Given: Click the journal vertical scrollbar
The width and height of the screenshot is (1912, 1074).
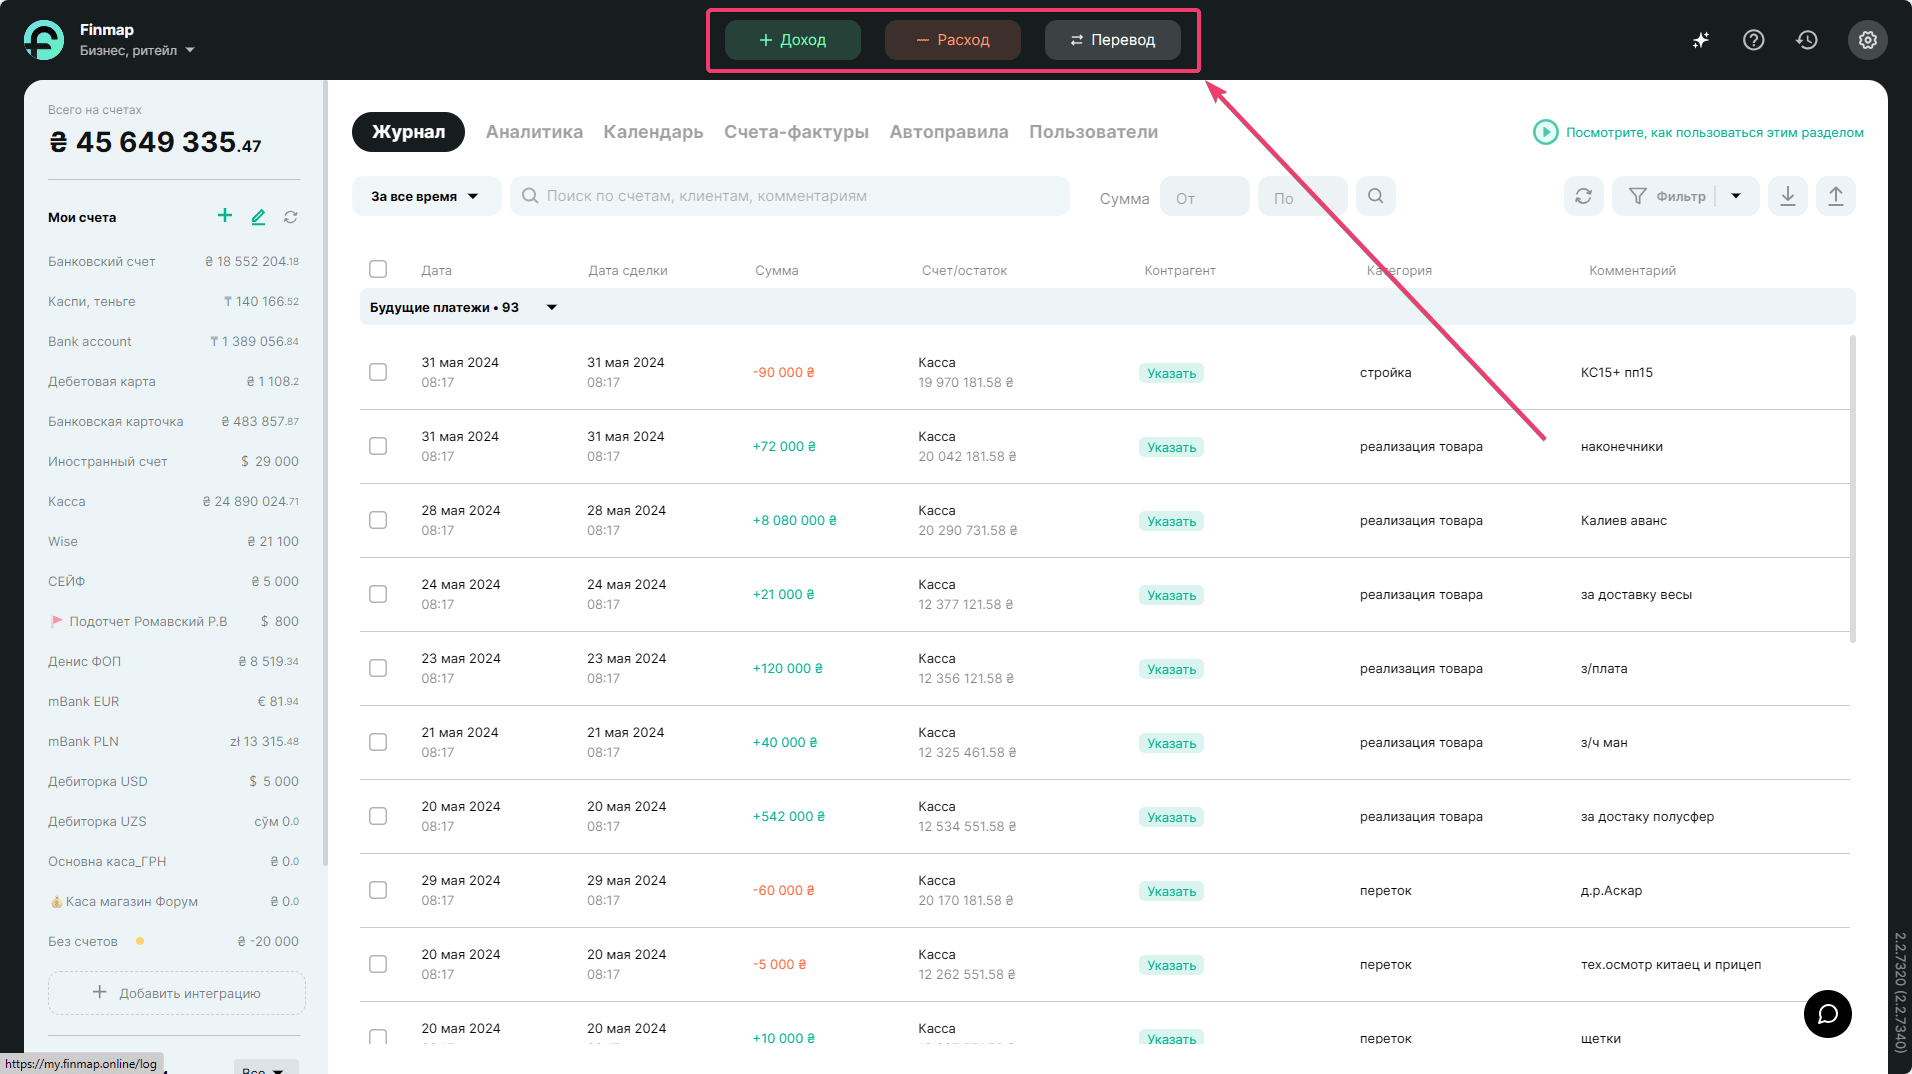Looking at the screenshot, I should pyautogui.click(x=1852, y=488).
